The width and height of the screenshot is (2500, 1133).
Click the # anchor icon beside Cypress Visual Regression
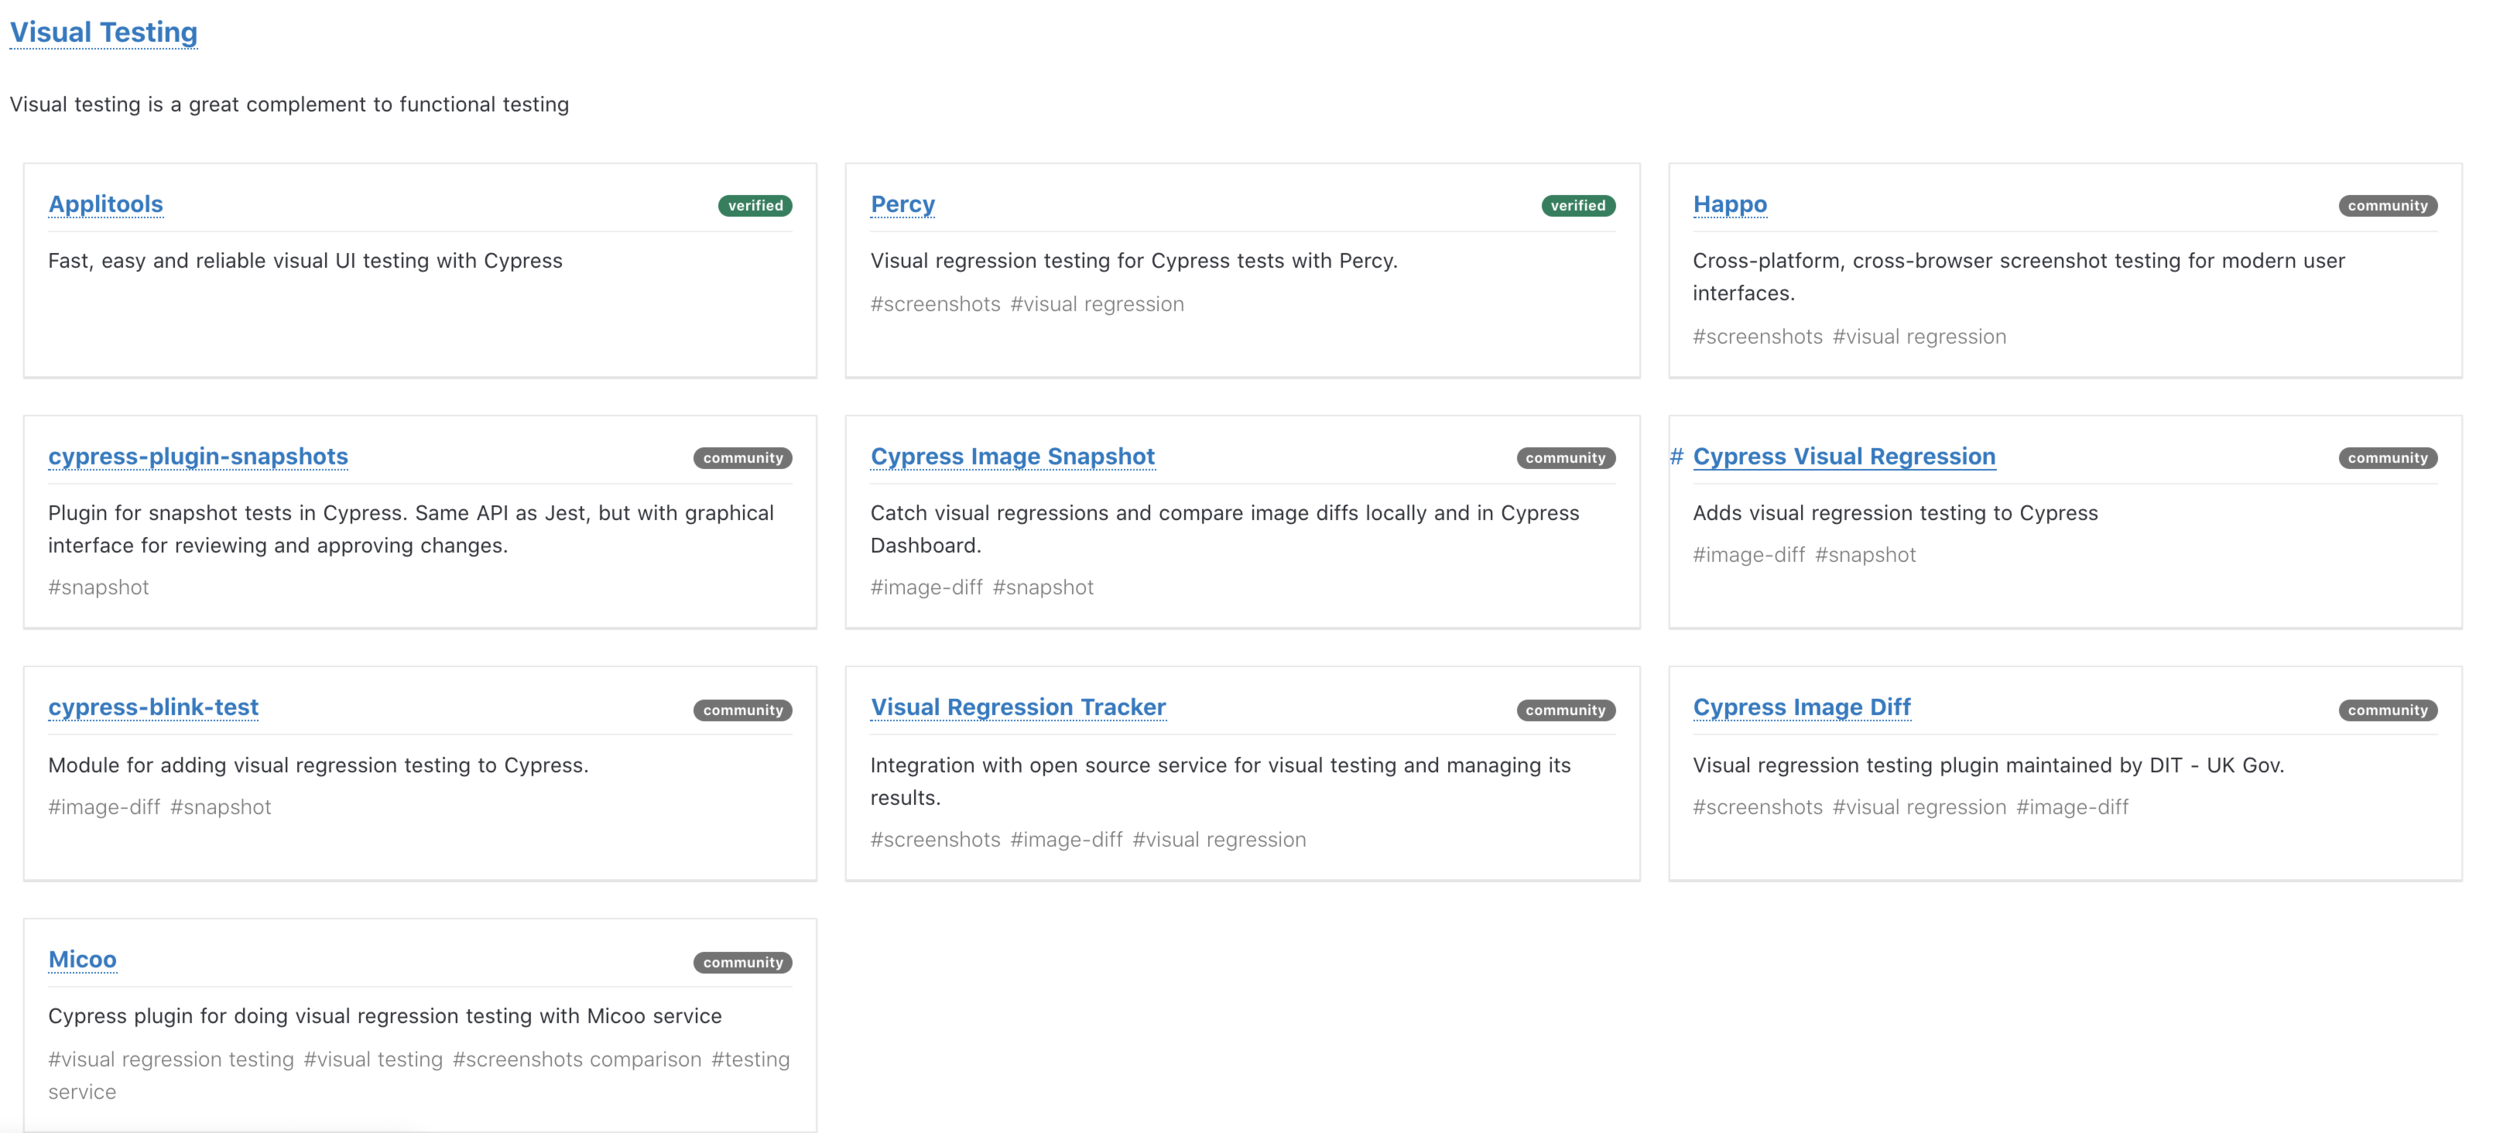coord(1676,457)
